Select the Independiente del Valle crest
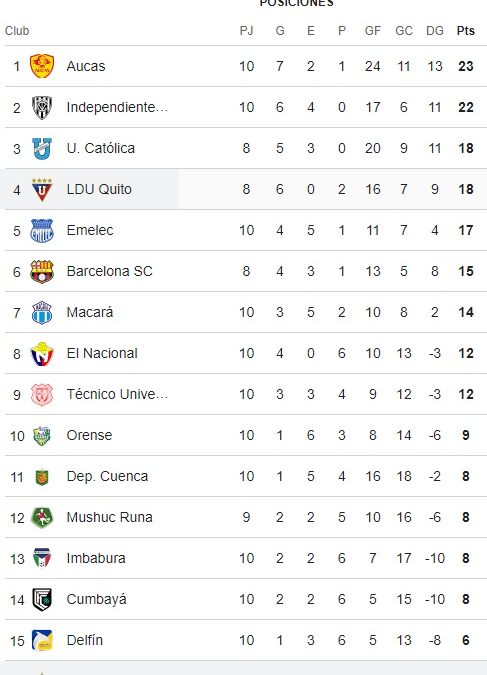This screenshot has width=487, height=675. (x=42, y=107)
